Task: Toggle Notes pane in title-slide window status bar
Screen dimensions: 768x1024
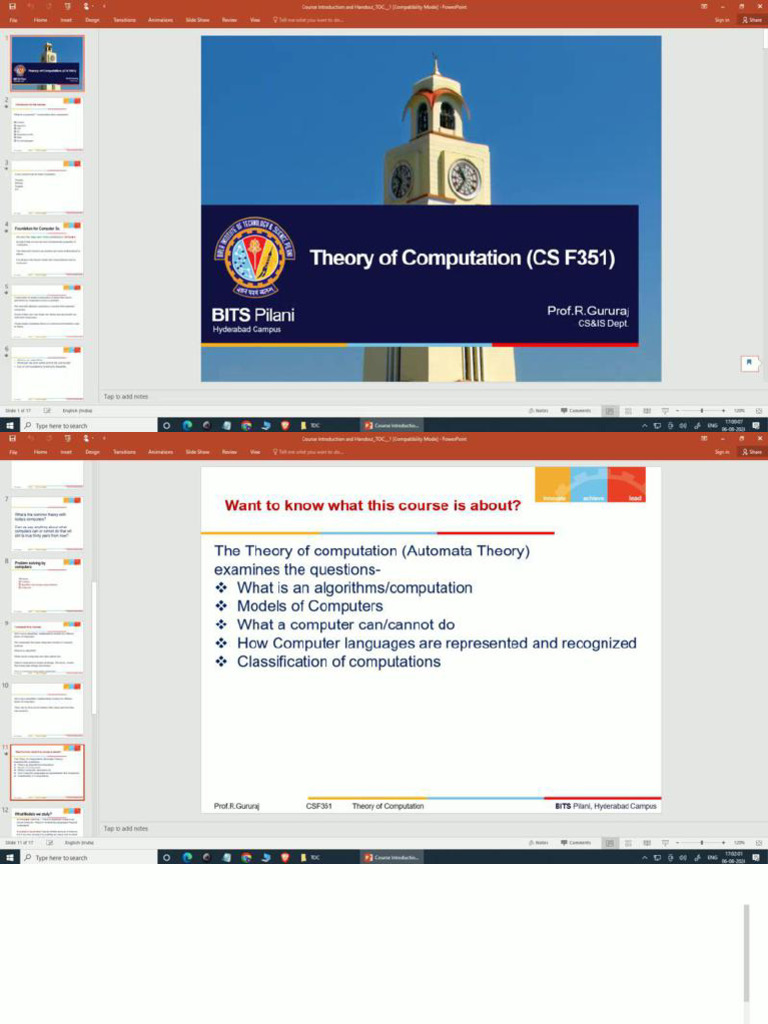Action: 538,411
